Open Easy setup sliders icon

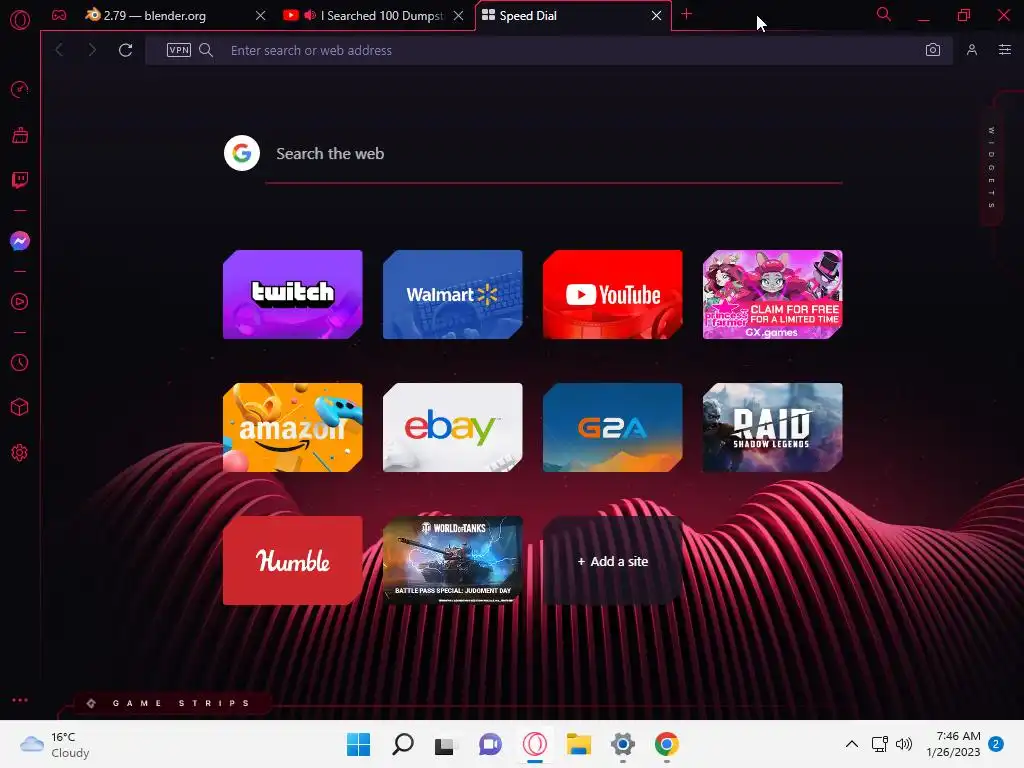point(1004,50)
